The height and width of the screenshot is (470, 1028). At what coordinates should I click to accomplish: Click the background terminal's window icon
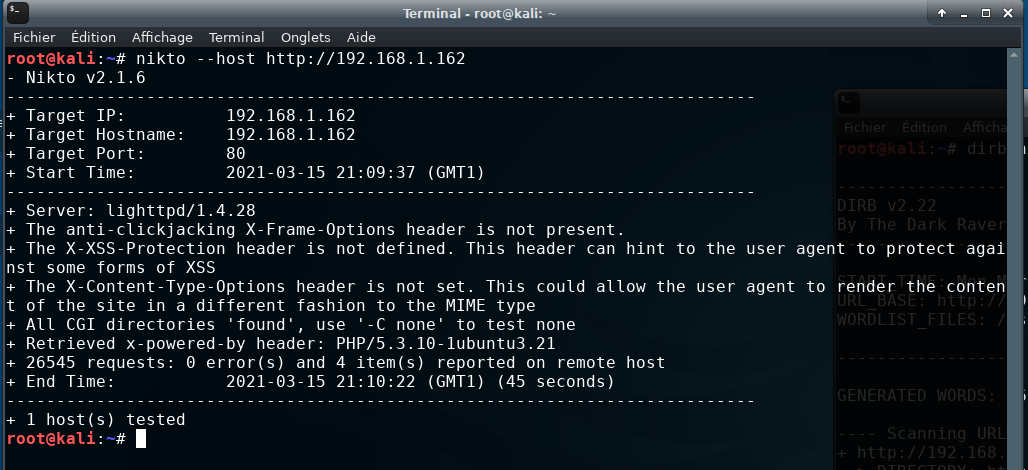[849, 103]
